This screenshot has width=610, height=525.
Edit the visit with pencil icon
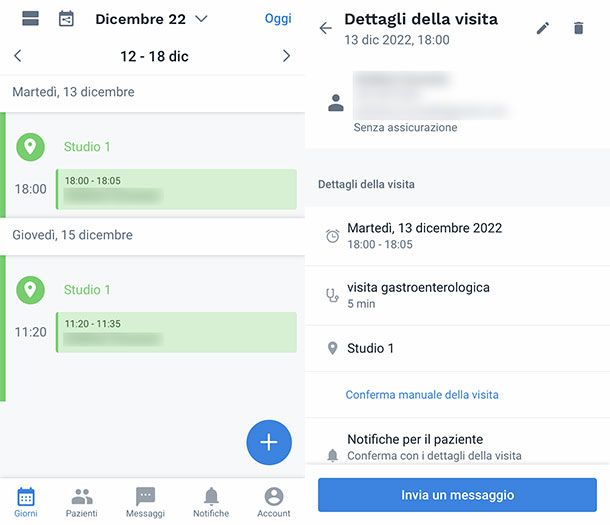(x=543, y=28)
